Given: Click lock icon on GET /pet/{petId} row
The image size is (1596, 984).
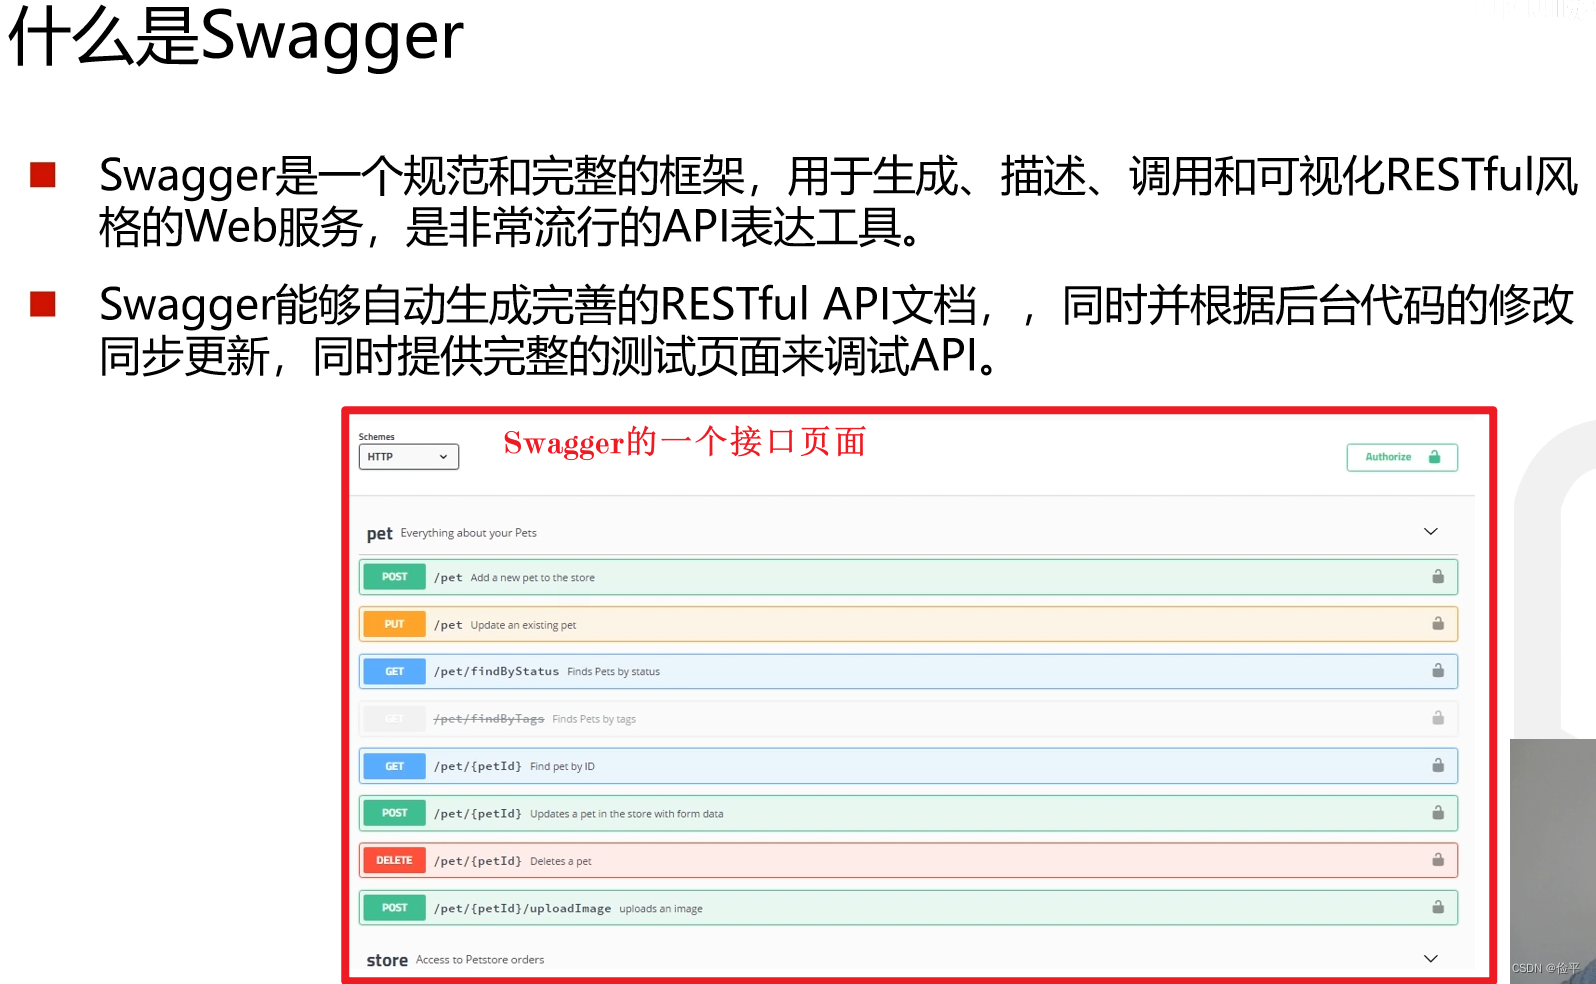Looking at the screenshot, I should (1438, 766).
